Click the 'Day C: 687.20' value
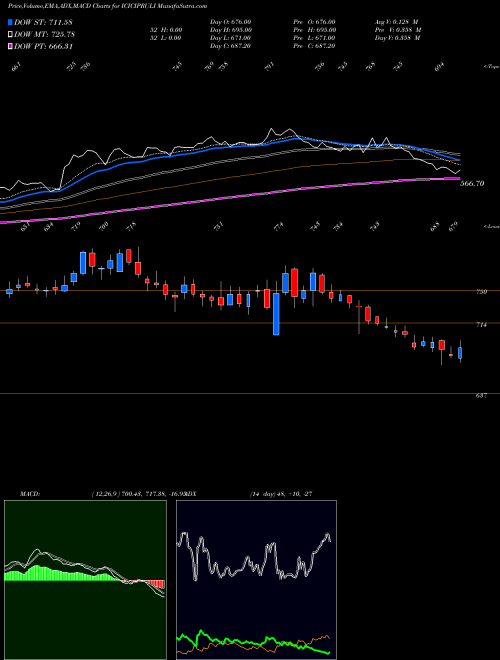The width and height of the screenshot is (500, 660). tap(230, 46)
